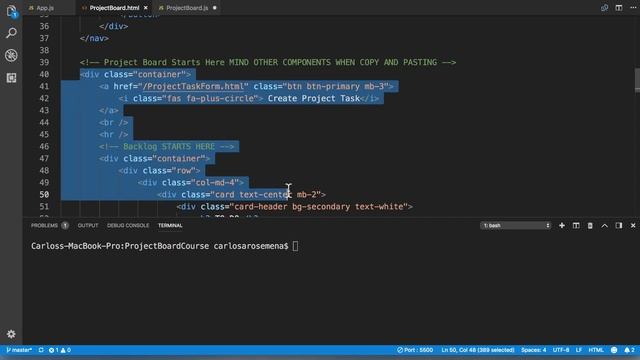Click the Ln 50, Col 48 position indicator
Viewport: 640px width, 360px height.
click(478, 350)
